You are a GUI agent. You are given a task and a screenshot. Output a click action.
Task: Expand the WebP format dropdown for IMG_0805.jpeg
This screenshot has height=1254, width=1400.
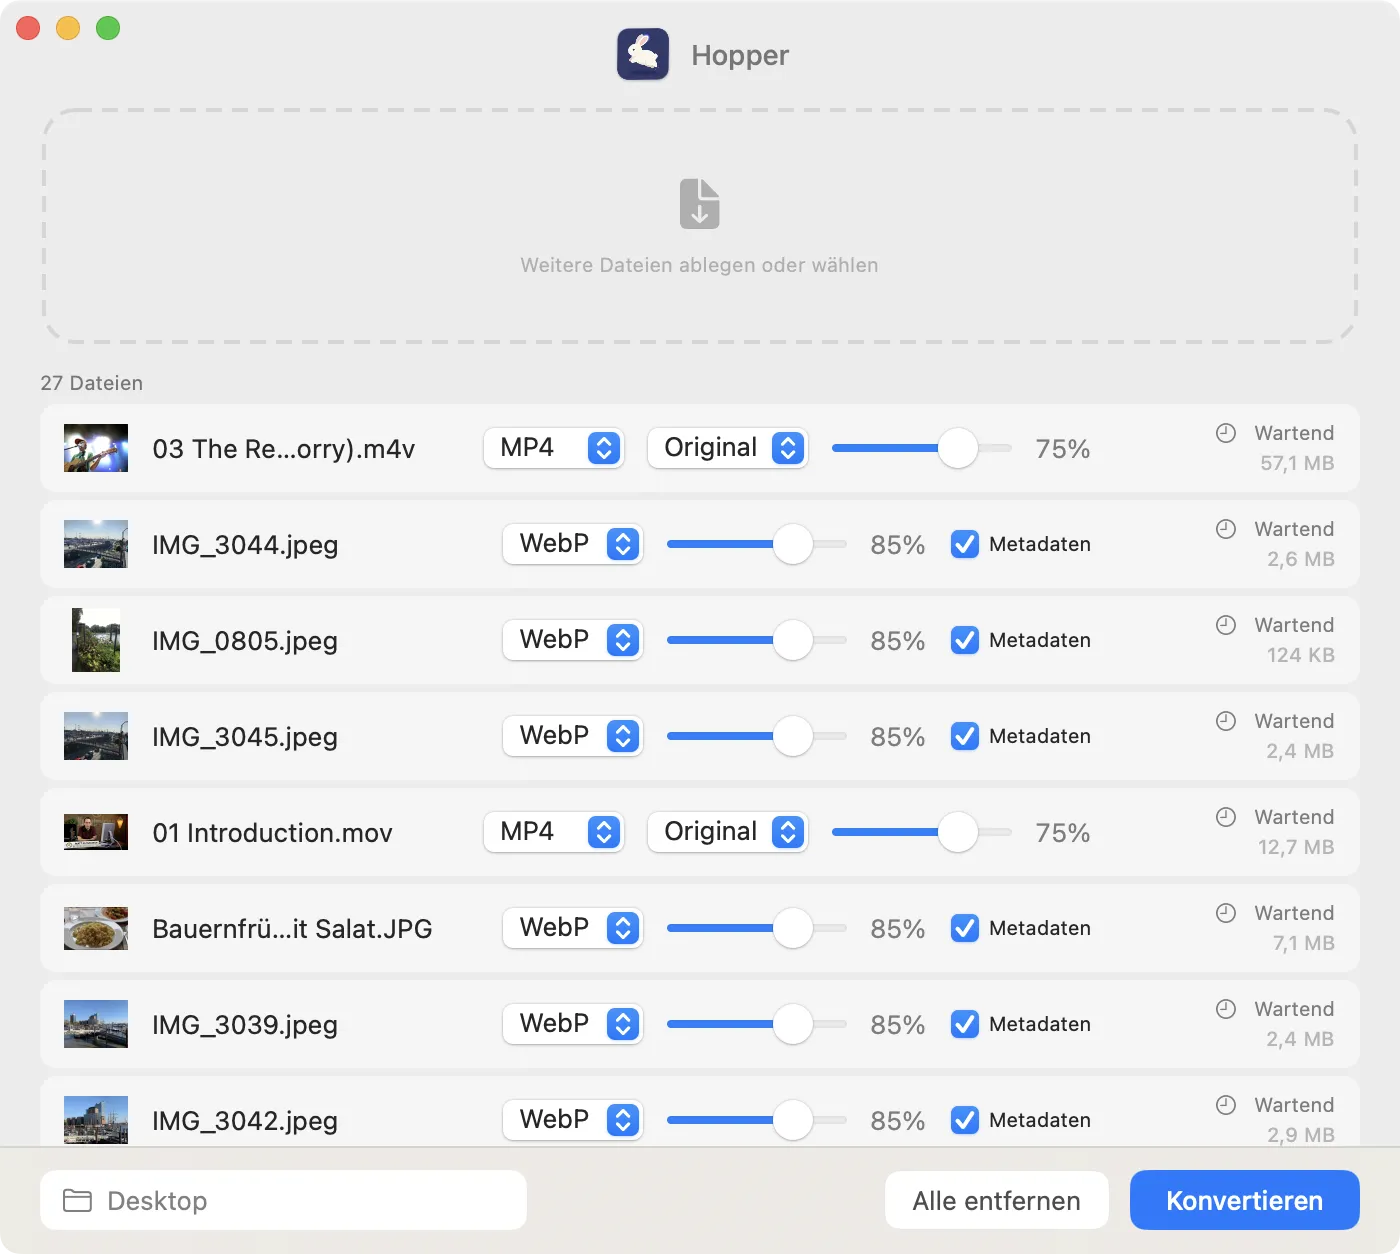572,640
